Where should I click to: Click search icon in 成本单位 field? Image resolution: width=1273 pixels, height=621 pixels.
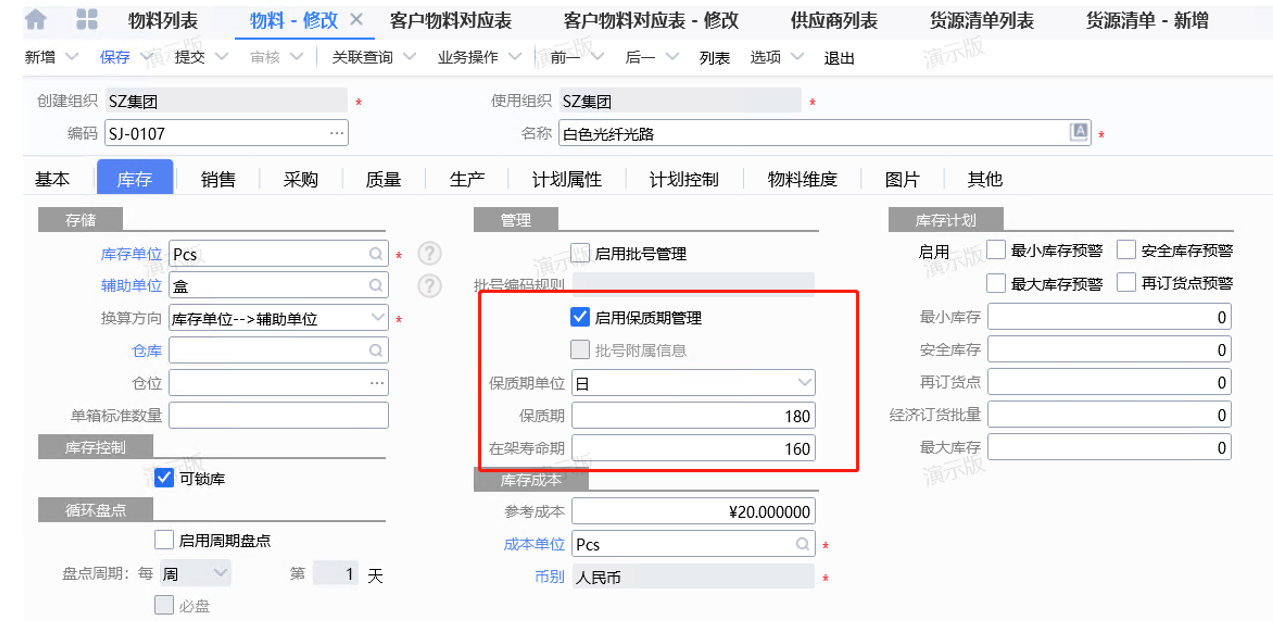tap(802, 544)
